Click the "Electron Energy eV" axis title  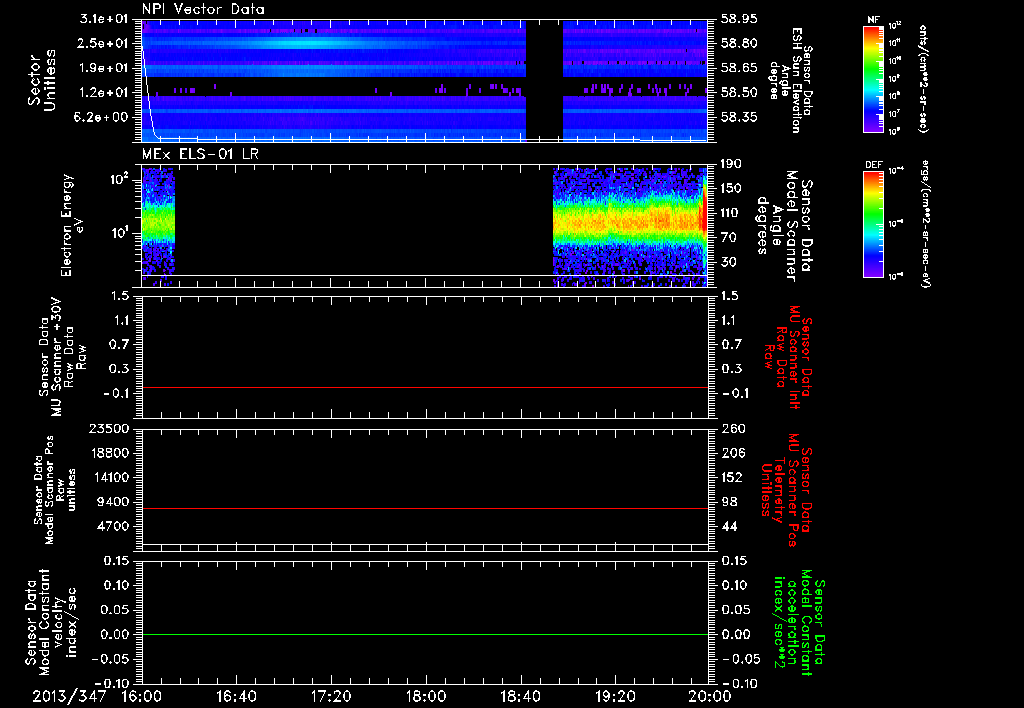click(x=72, y=225)
